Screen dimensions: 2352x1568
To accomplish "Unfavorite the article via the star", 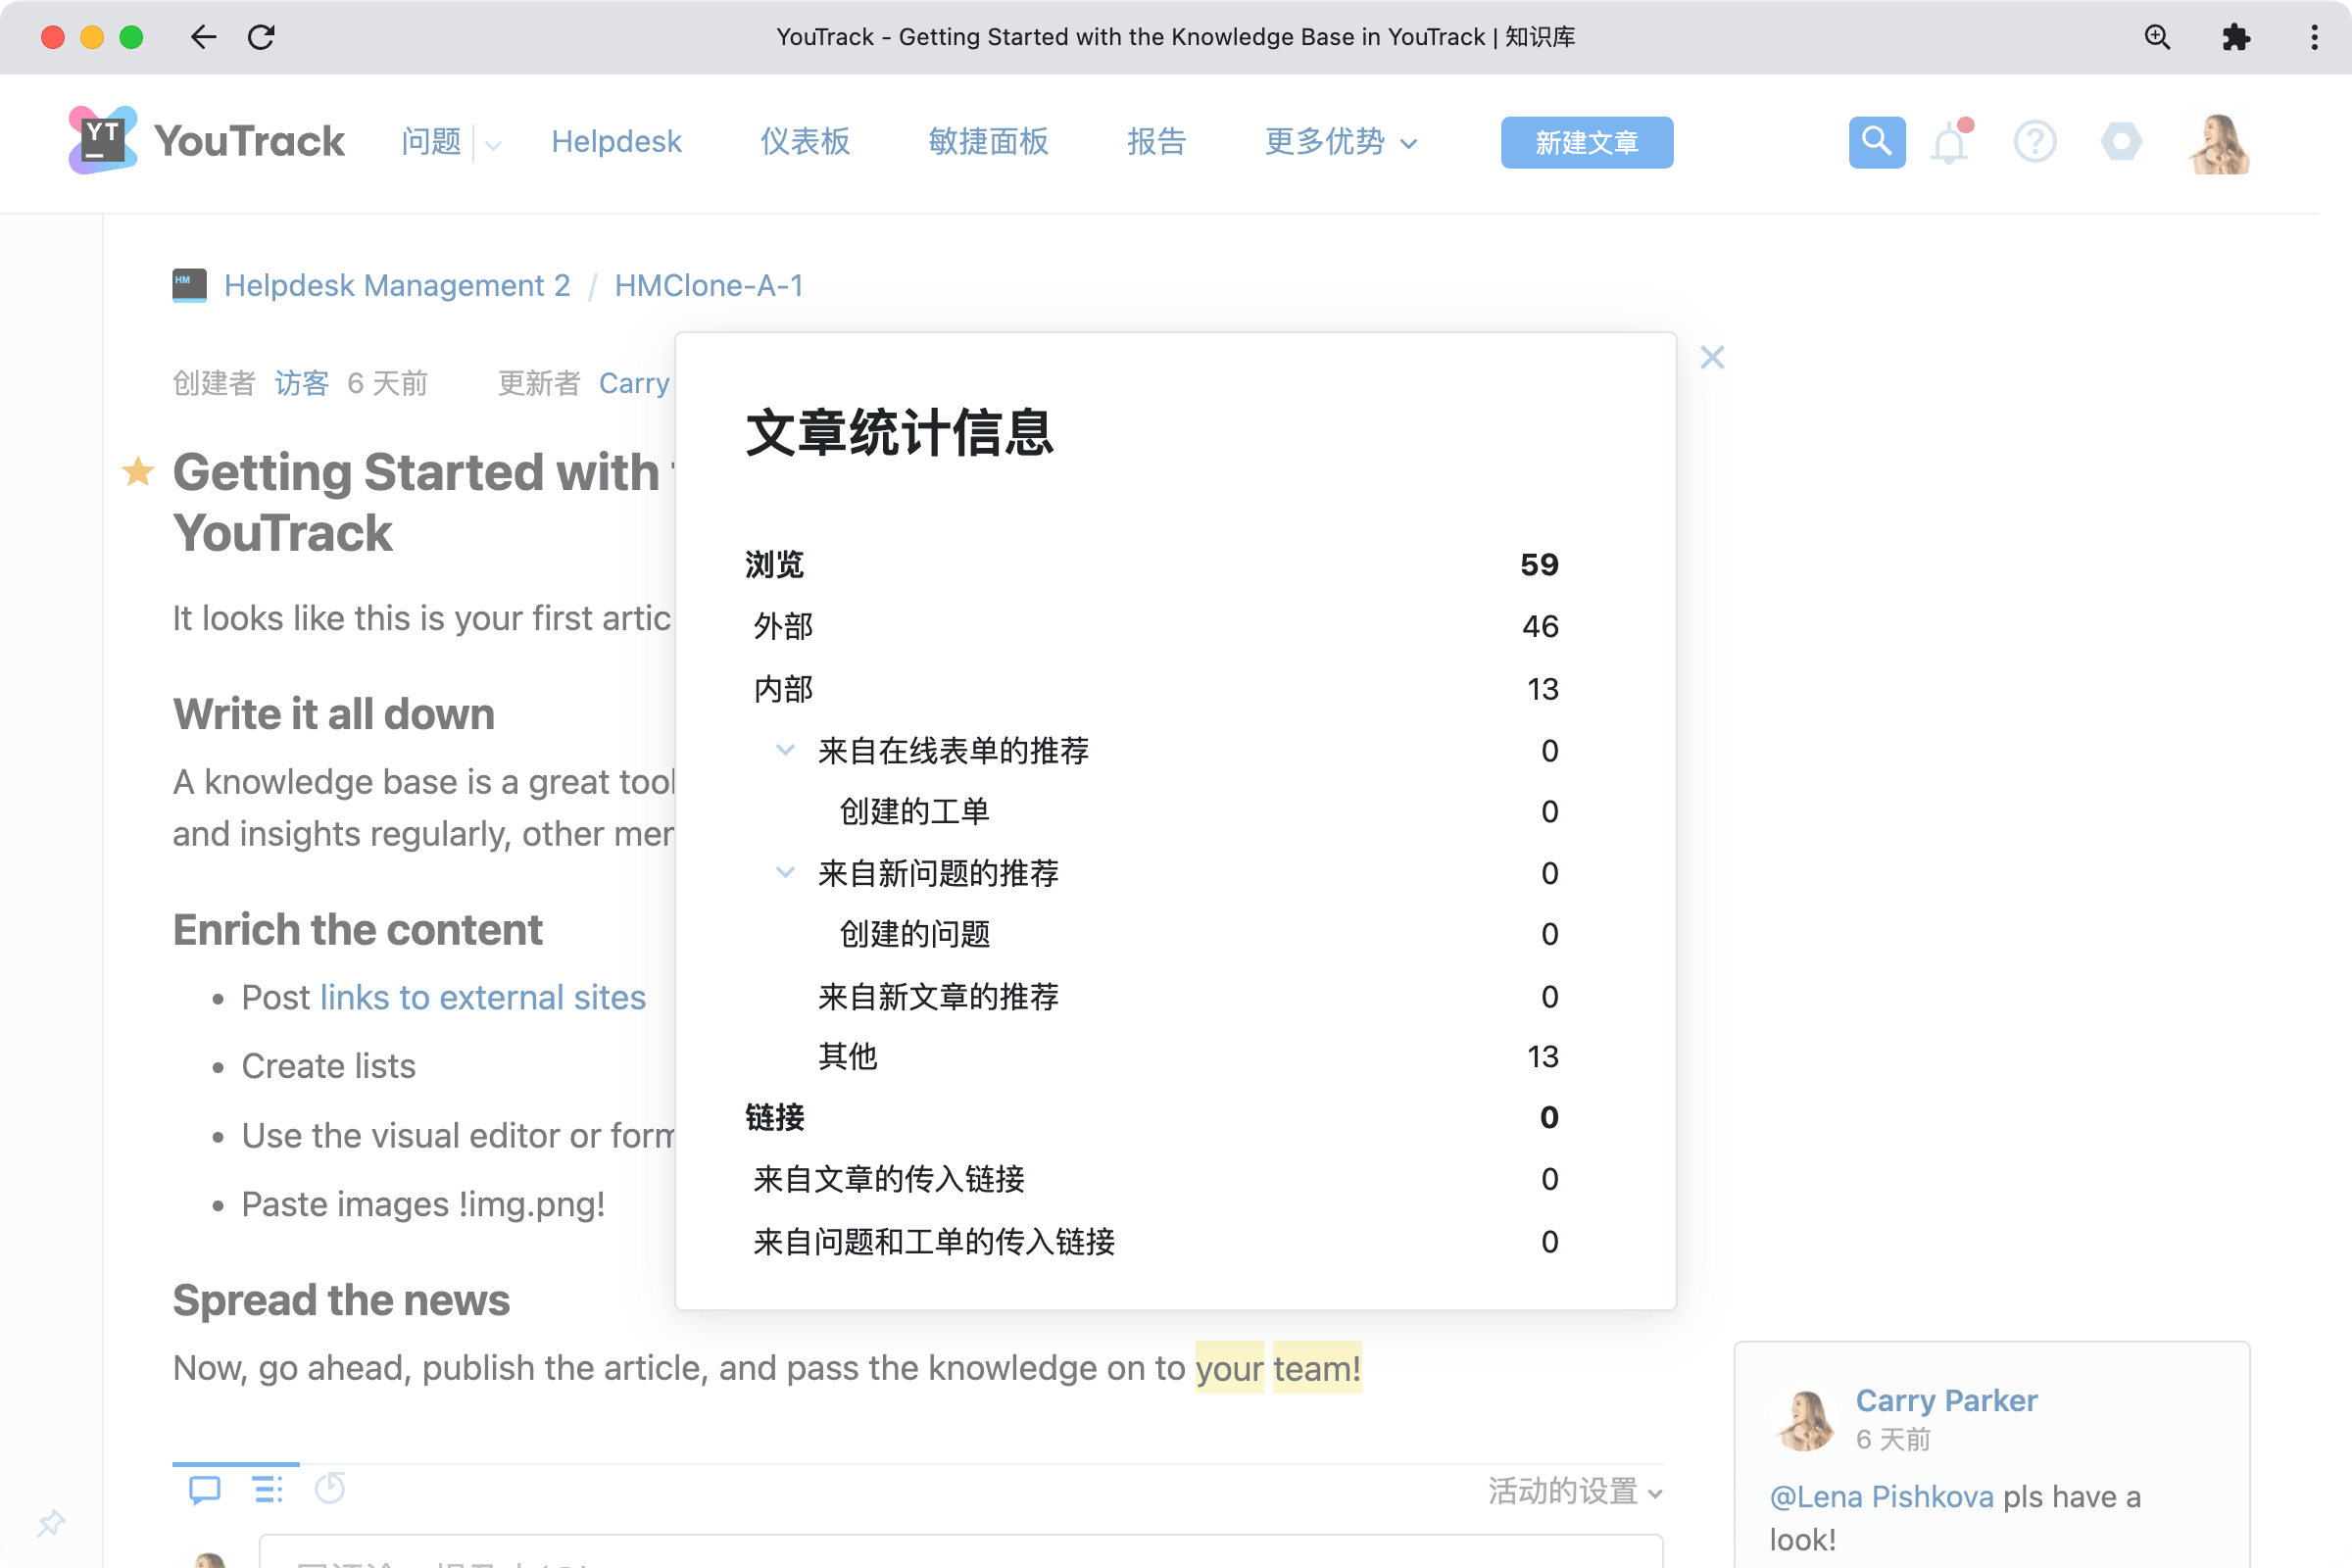I will coord(137,471).
